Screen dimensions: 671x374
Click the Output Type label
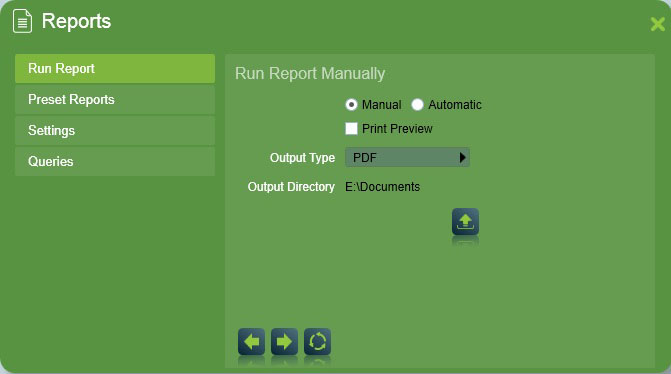click(302, 158)
